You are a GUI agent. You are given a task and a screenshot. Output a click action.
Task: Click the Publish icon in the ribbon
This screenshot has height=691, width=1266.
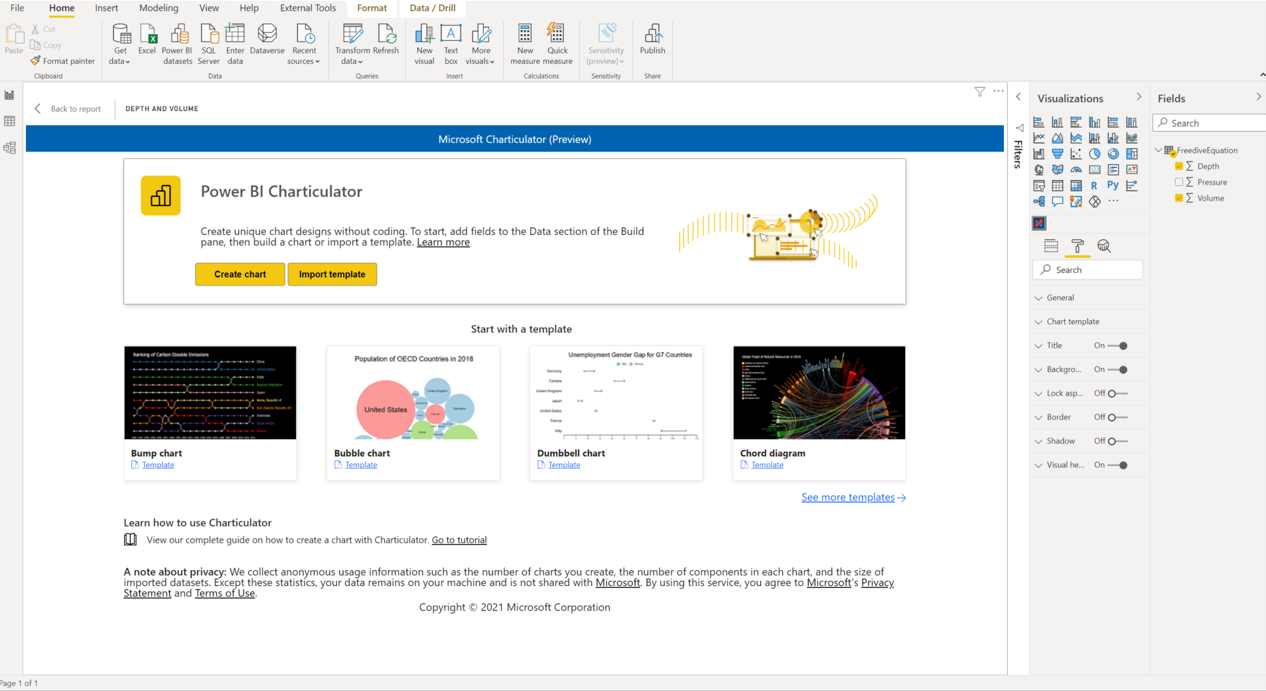coord(652,40)
